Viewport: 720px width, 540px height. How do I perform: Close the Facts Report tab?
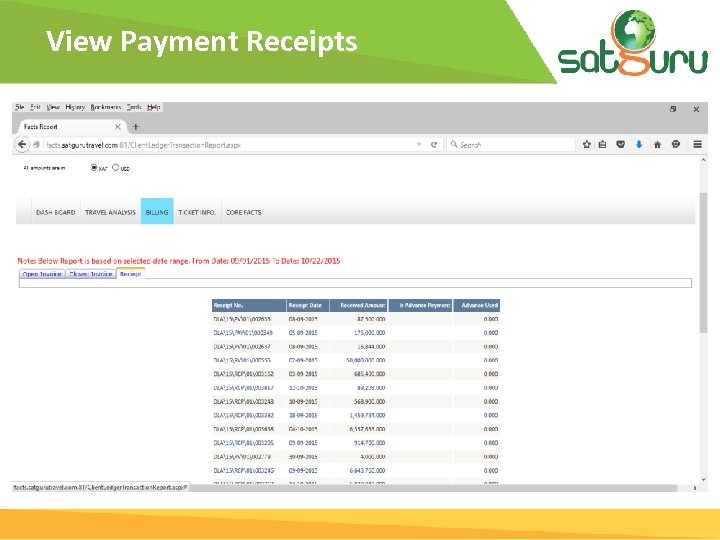click(118, 127)
